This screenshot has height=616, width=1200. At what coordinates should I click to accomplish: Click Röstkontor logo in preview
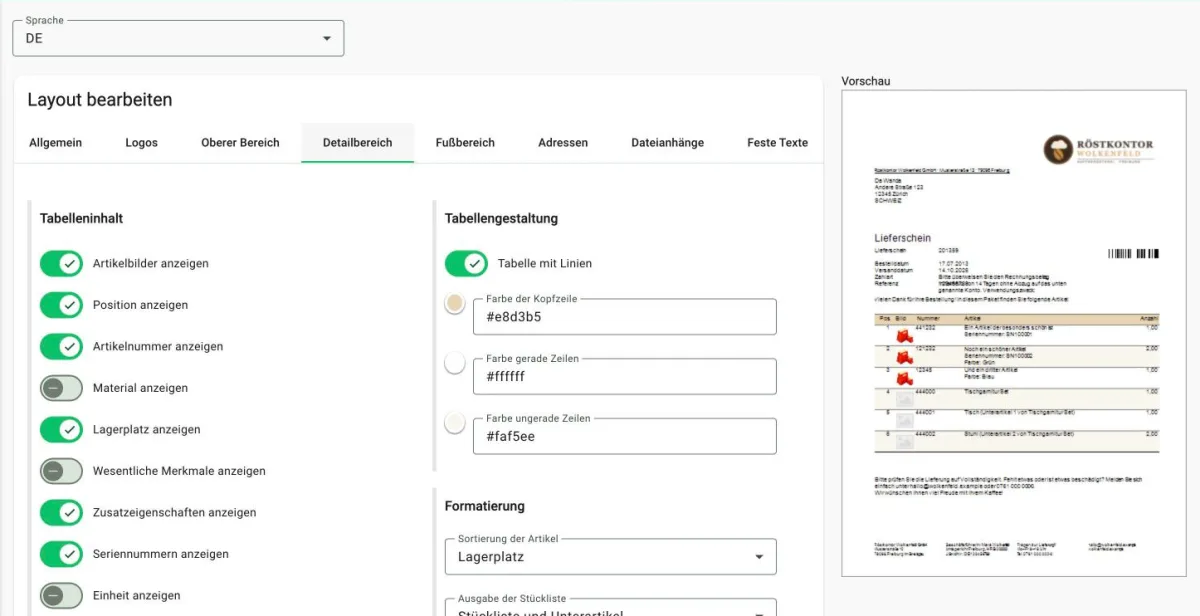coord(1098,150)
